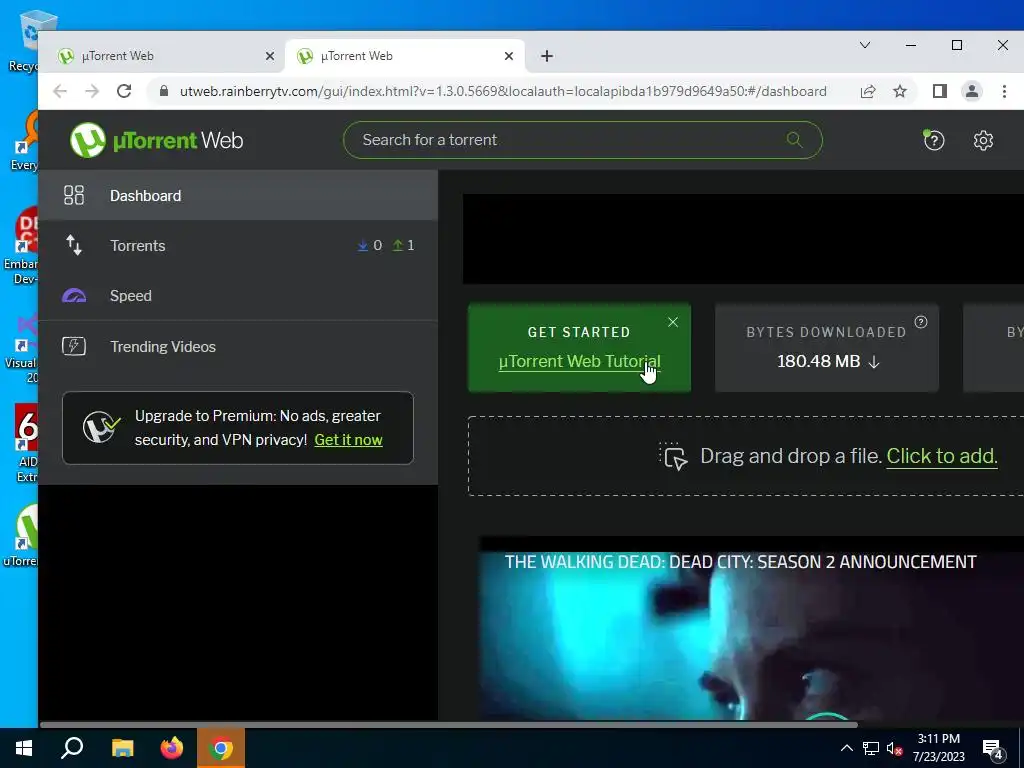Bookmark this page with the star icon
This screenshot has height=768, width=1024.
coord(899,91)
